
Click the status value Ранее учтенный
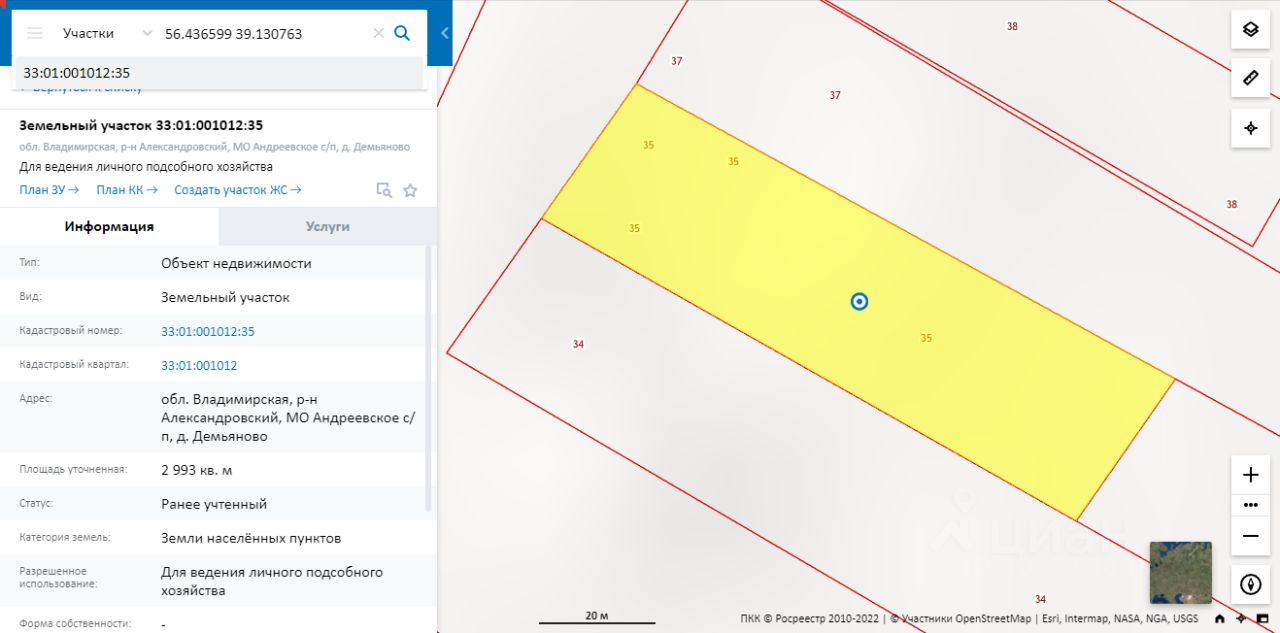214,504
